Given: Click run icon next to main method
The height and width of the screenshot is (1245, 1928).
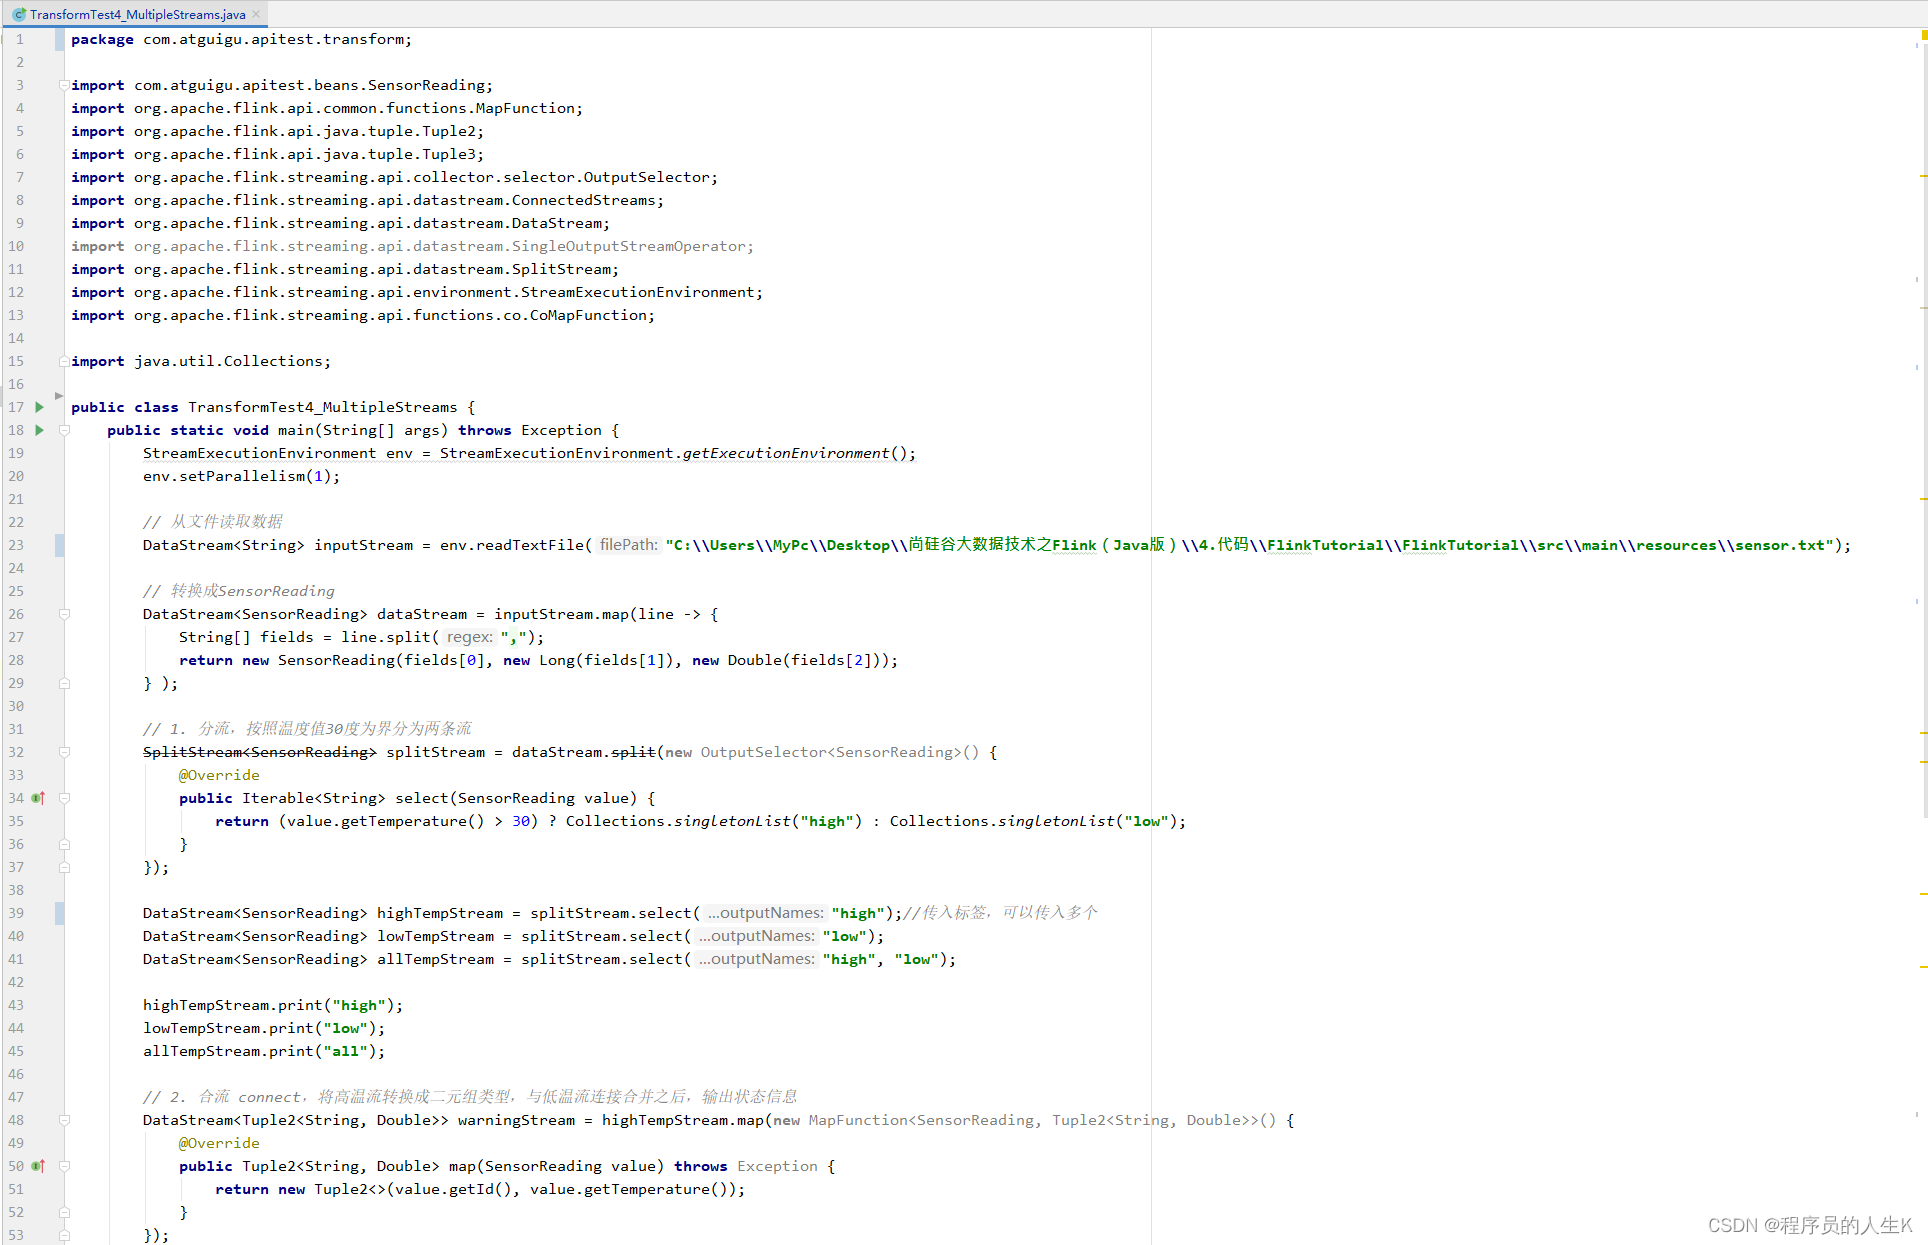Looking at the screenshot, I should tap(39, 430).
